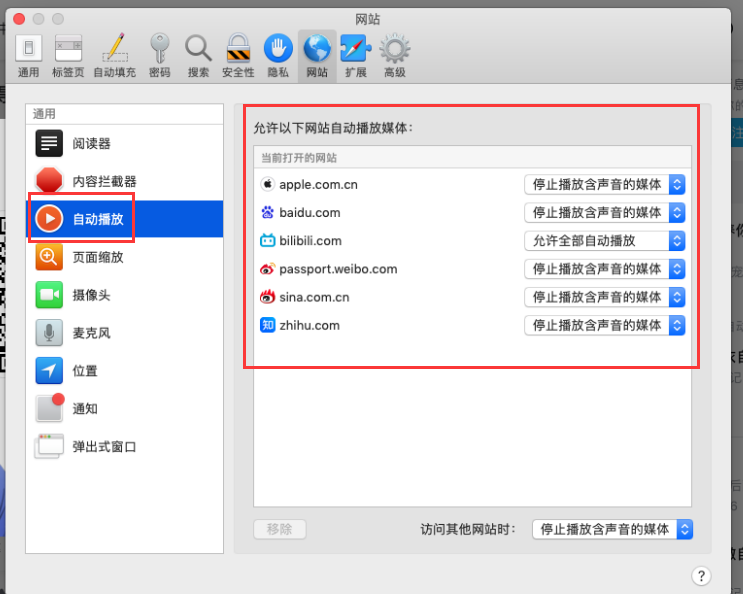Open the 搜索 Search magnifier icon

pyautogui.click(x=198, y=48)
